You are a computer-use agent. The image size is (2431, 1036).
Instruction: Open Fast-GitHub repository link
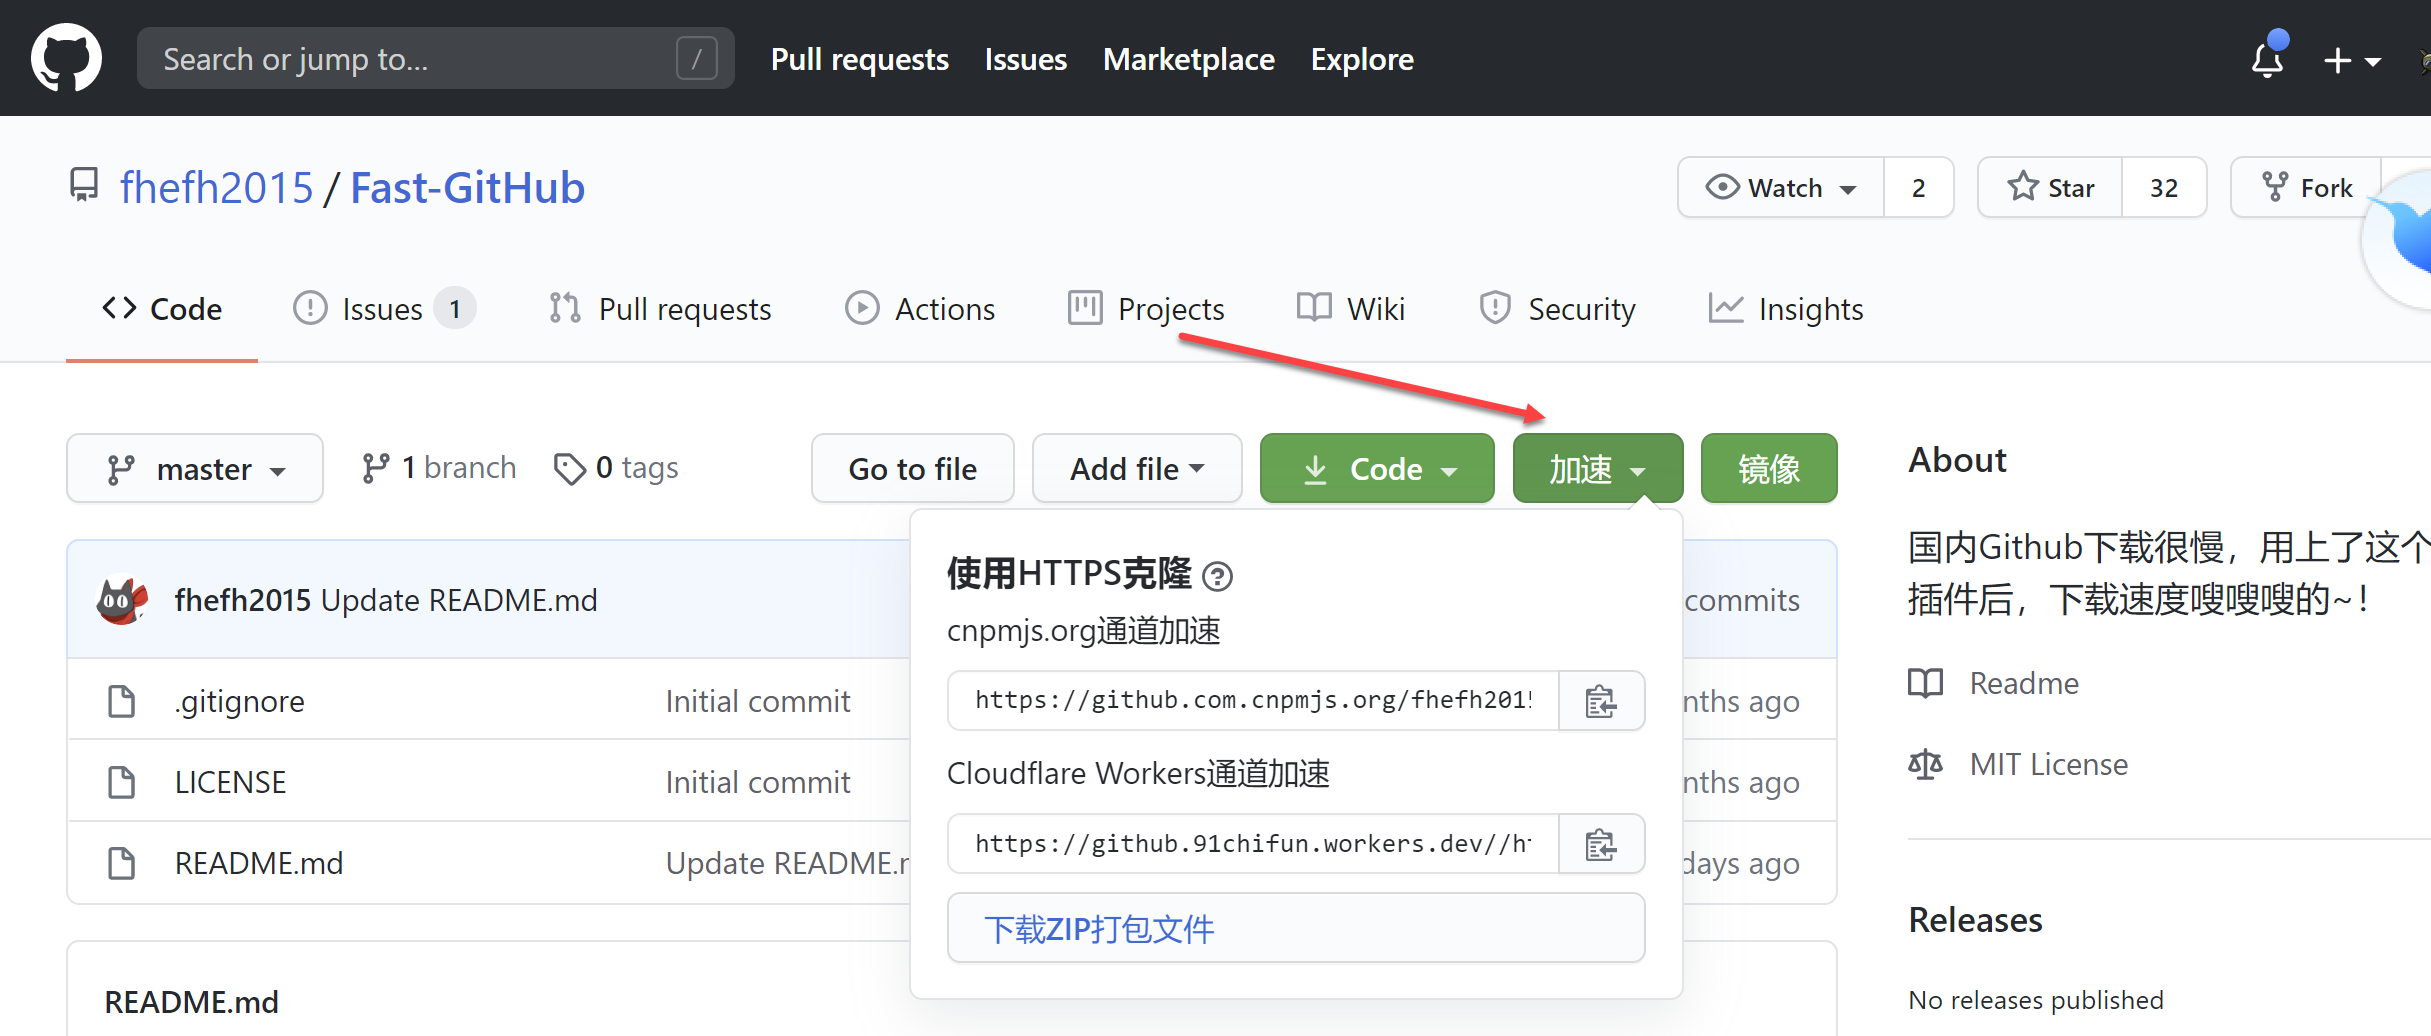coord(467,188)
